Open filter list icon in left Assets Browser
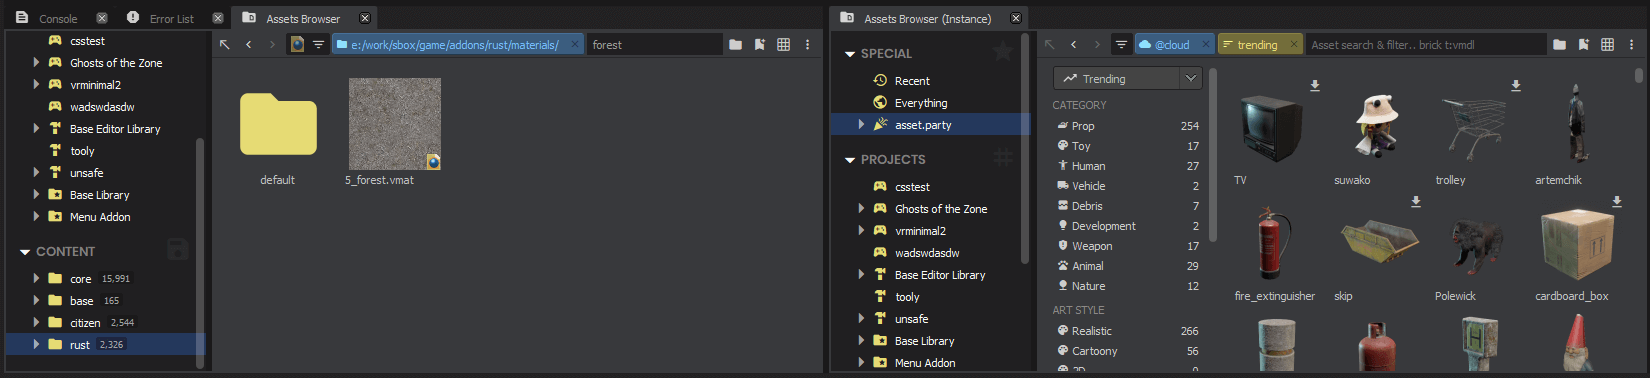The width and height of the screenshot is (1650, 378). point(318,44)
